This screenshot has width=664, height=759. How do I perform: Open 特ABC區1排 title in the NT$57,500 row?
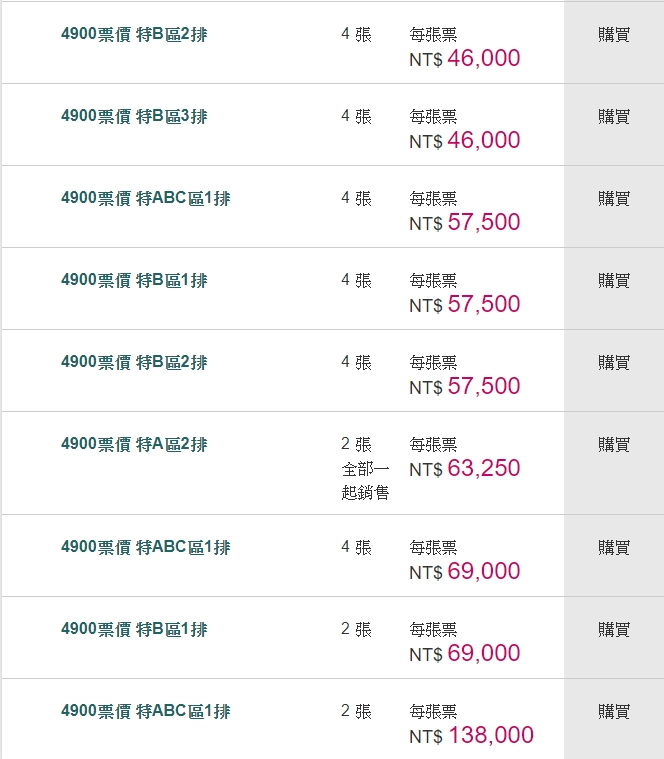[x=145, y=199]
